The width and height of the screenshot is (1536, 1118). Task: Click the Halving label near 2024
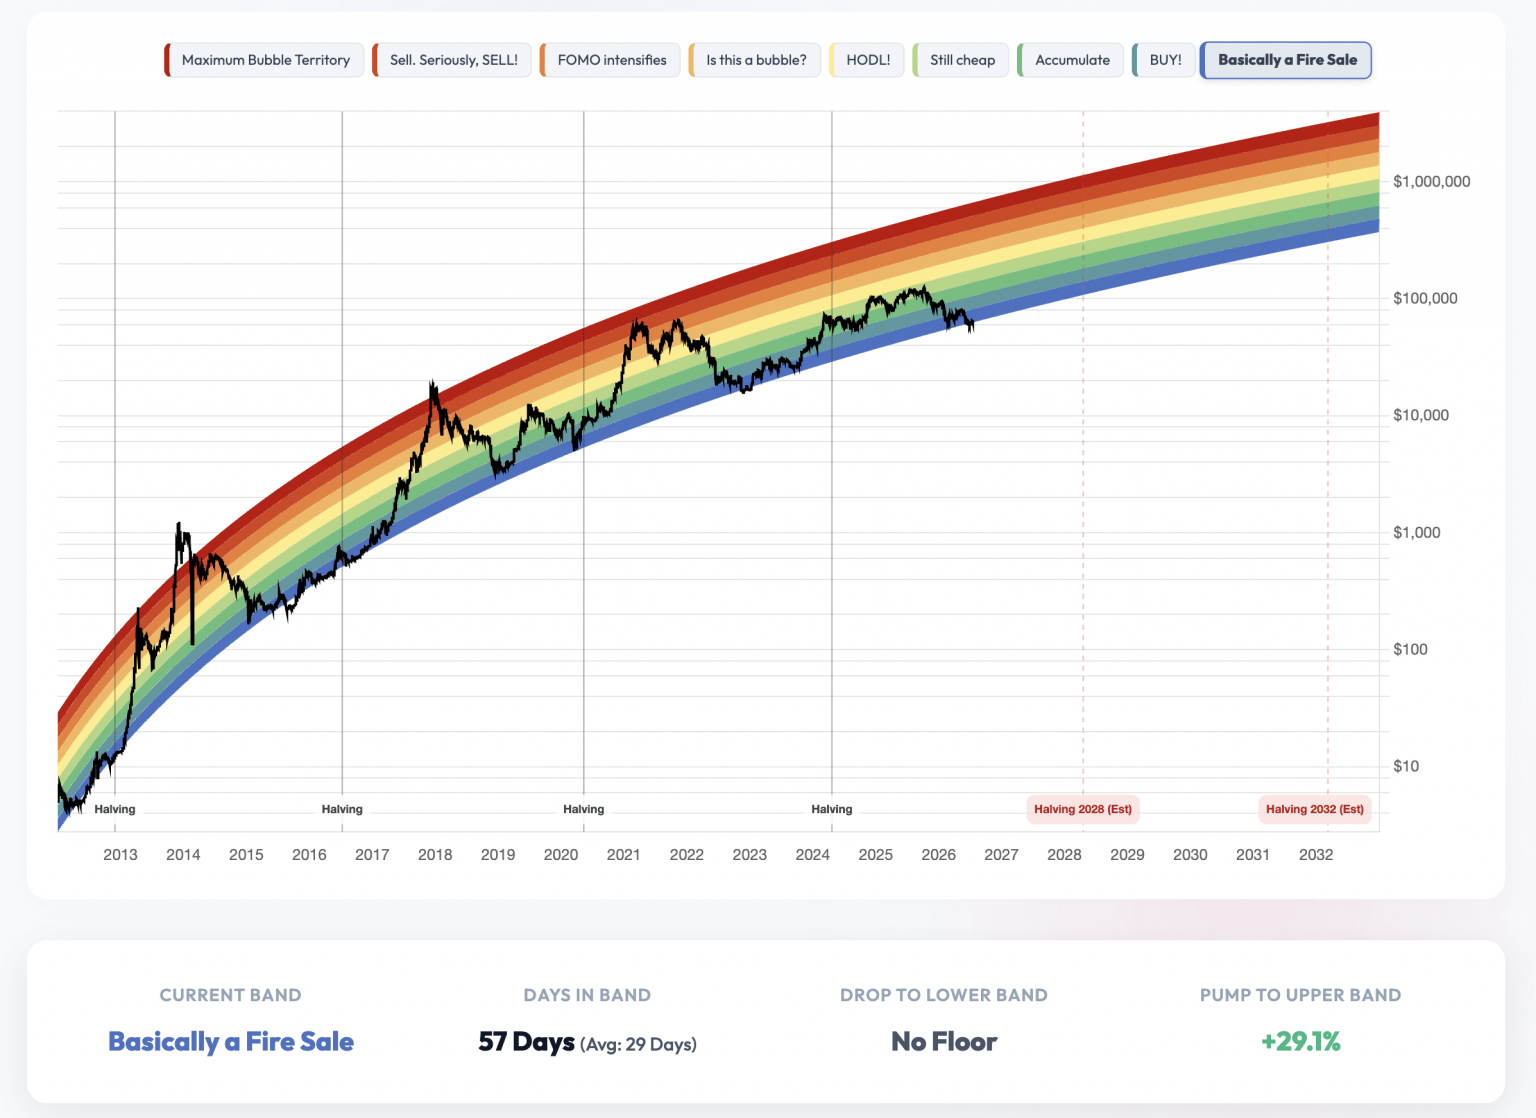832,809
